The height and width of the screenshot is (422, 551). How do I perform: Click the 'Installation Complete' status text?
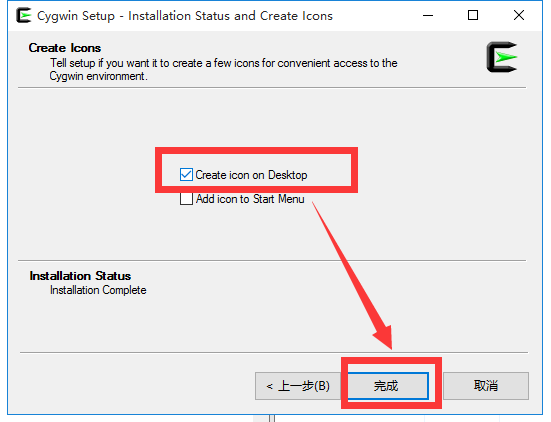pyautogui.click(x=98, y=290)
